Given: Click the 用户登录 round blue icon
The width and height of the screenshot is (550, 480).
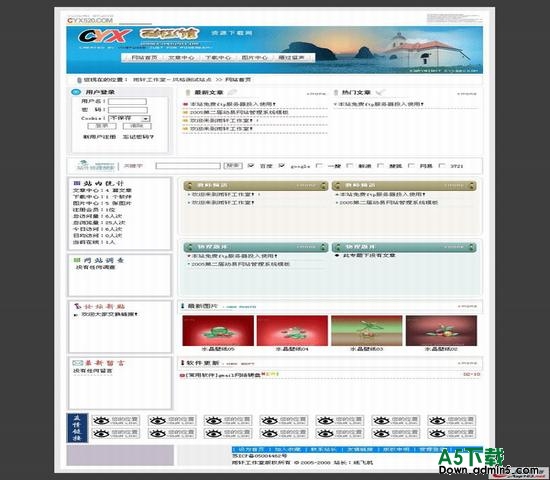Looking at the screenshot, I should click(x=76, y=92).
